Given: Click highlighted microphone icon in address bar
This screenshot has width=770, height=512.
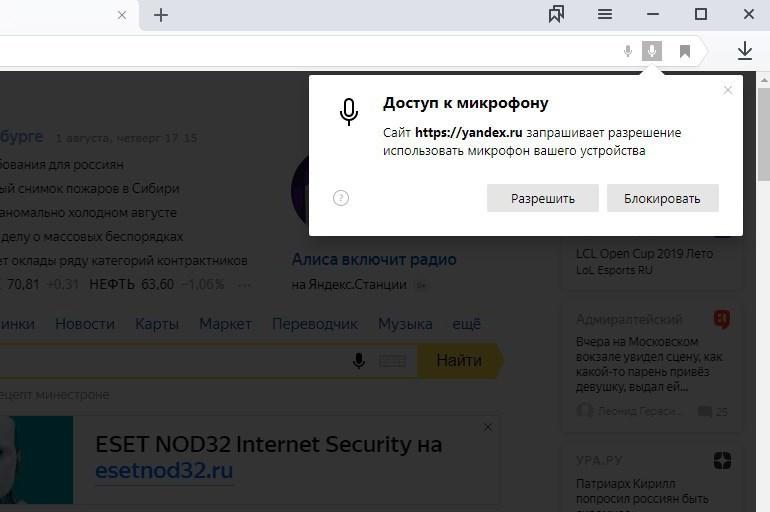Looking at the screenshot, I should click(652, 51).
